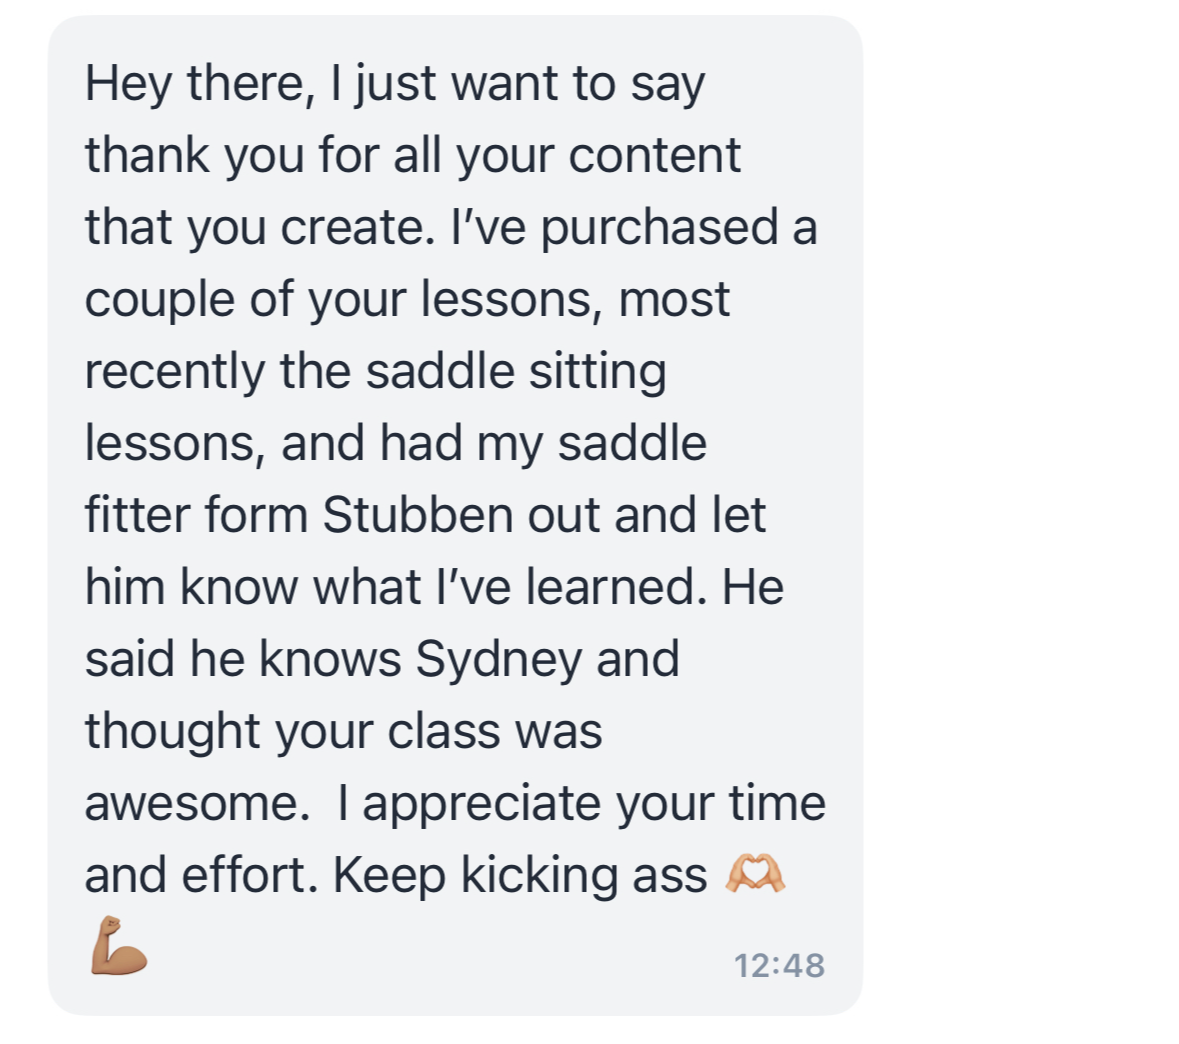Click the word "create" in the message
The image size is (1179, 1044).
click(351, 227)
